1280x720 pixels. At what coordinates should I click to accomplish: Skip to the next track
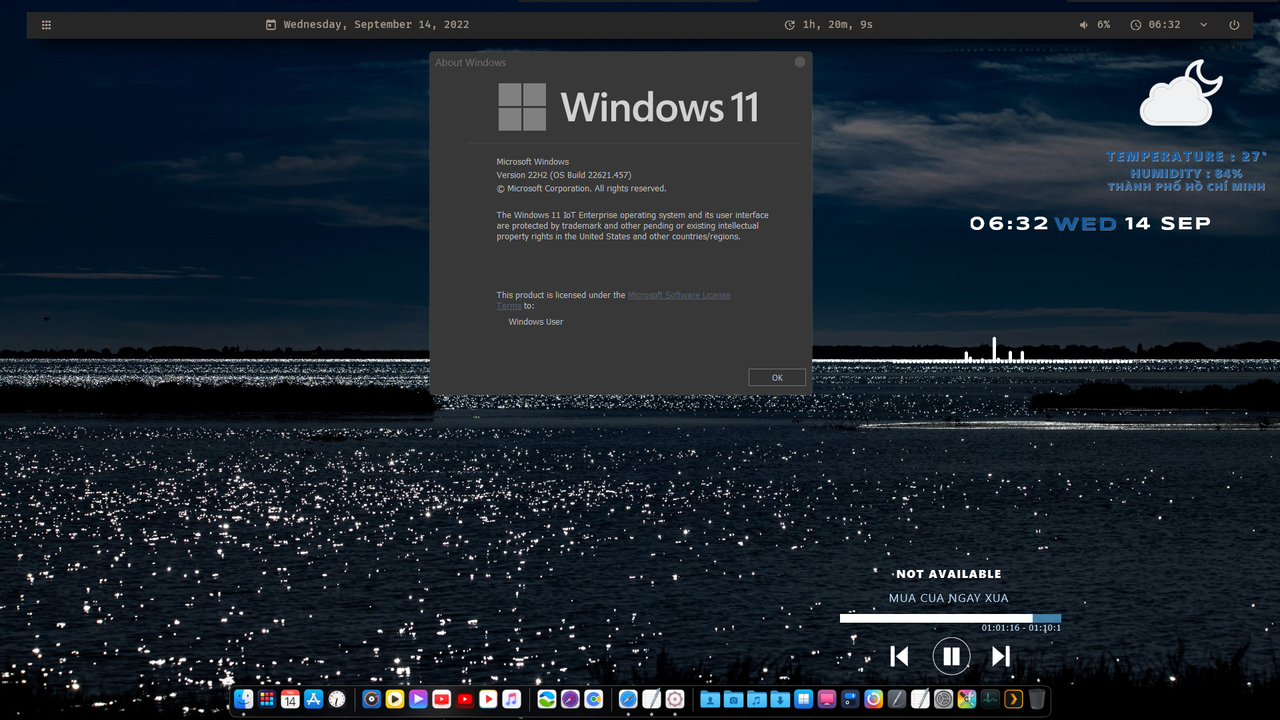1000,655
